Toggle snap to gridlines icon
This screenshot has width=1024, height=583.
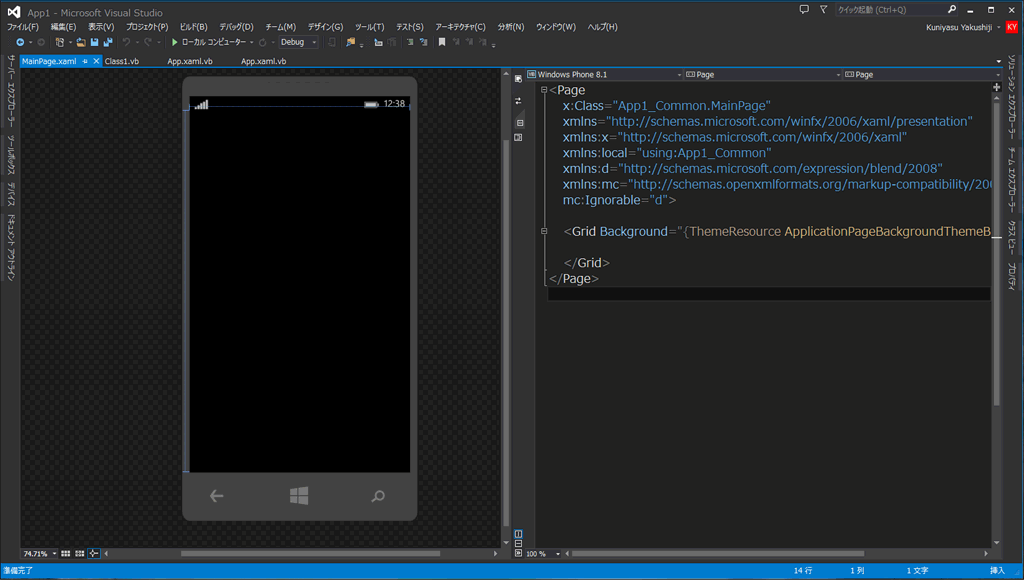coord(80,554)
